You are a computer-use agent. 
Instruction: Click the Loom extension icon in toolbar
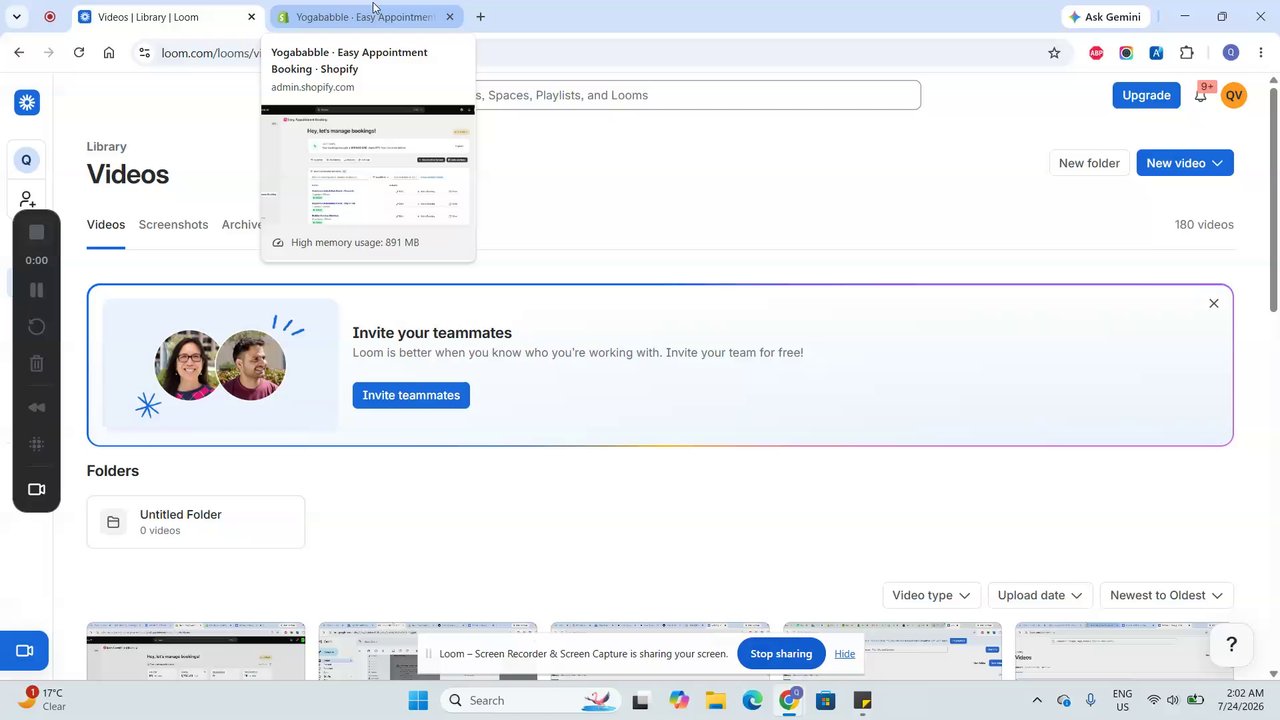click(1126, 53)
